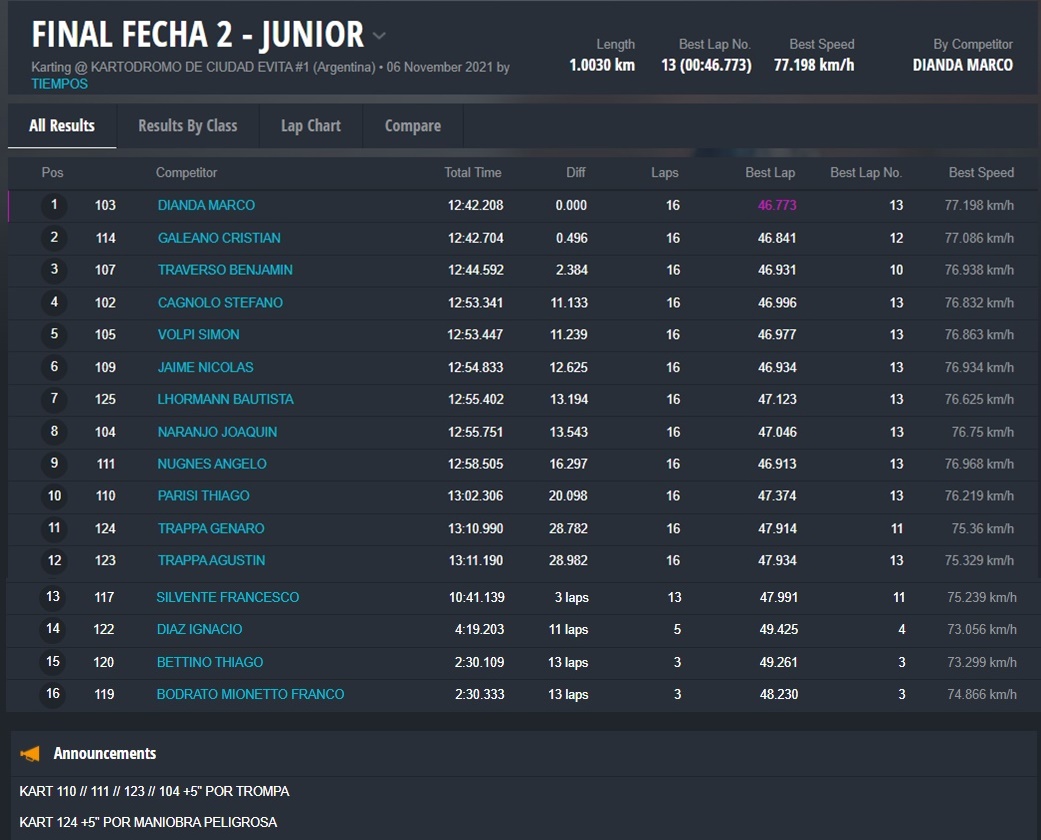Viewport: 1041px width, 840px height.
Task: Open TRAVERSO BENJAMIN's details
Action: [225, 270]
